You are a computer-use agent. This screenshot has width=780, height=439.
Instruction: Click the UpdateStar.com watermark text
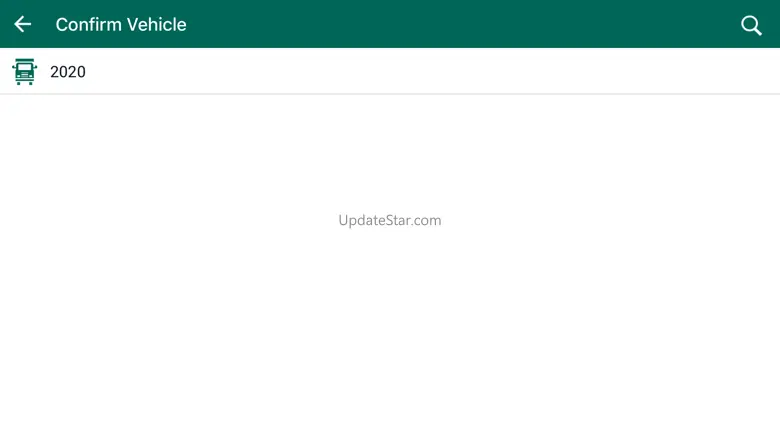390,220
